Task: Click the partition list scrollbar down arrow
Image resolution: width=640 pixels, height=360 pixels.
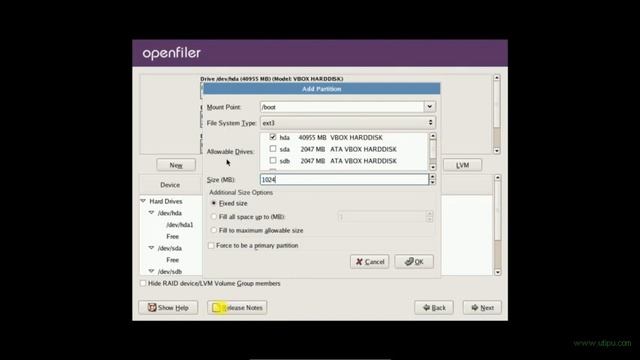Action: coord(498,272)
